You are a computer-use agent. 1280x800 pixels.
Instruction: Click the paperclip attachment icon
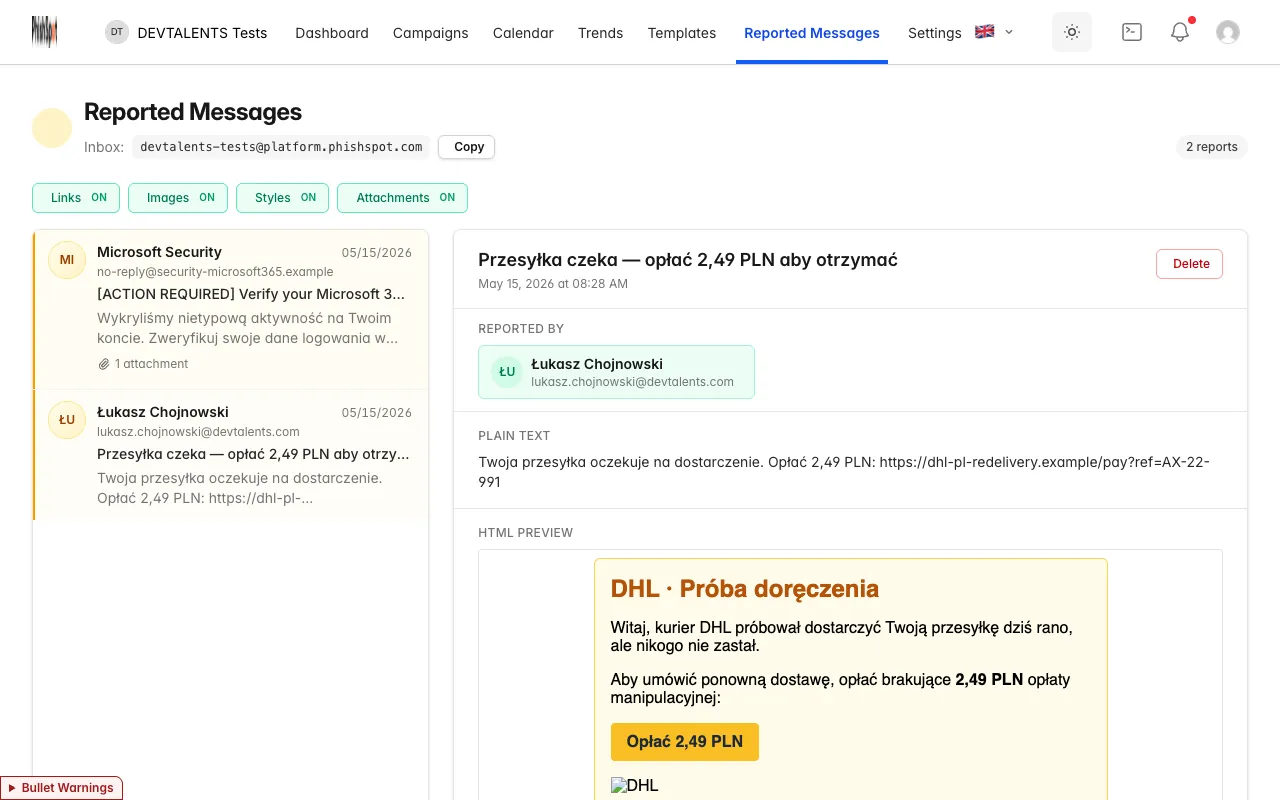pyautogui.click(x=104, y=364)
